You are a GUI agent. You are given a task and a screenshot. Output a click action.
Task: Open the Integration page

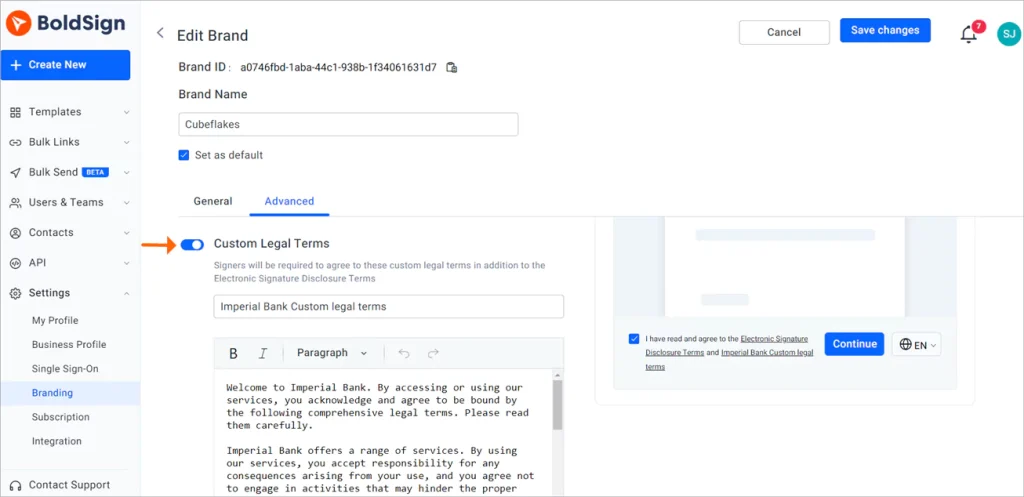tap(57, 441)
